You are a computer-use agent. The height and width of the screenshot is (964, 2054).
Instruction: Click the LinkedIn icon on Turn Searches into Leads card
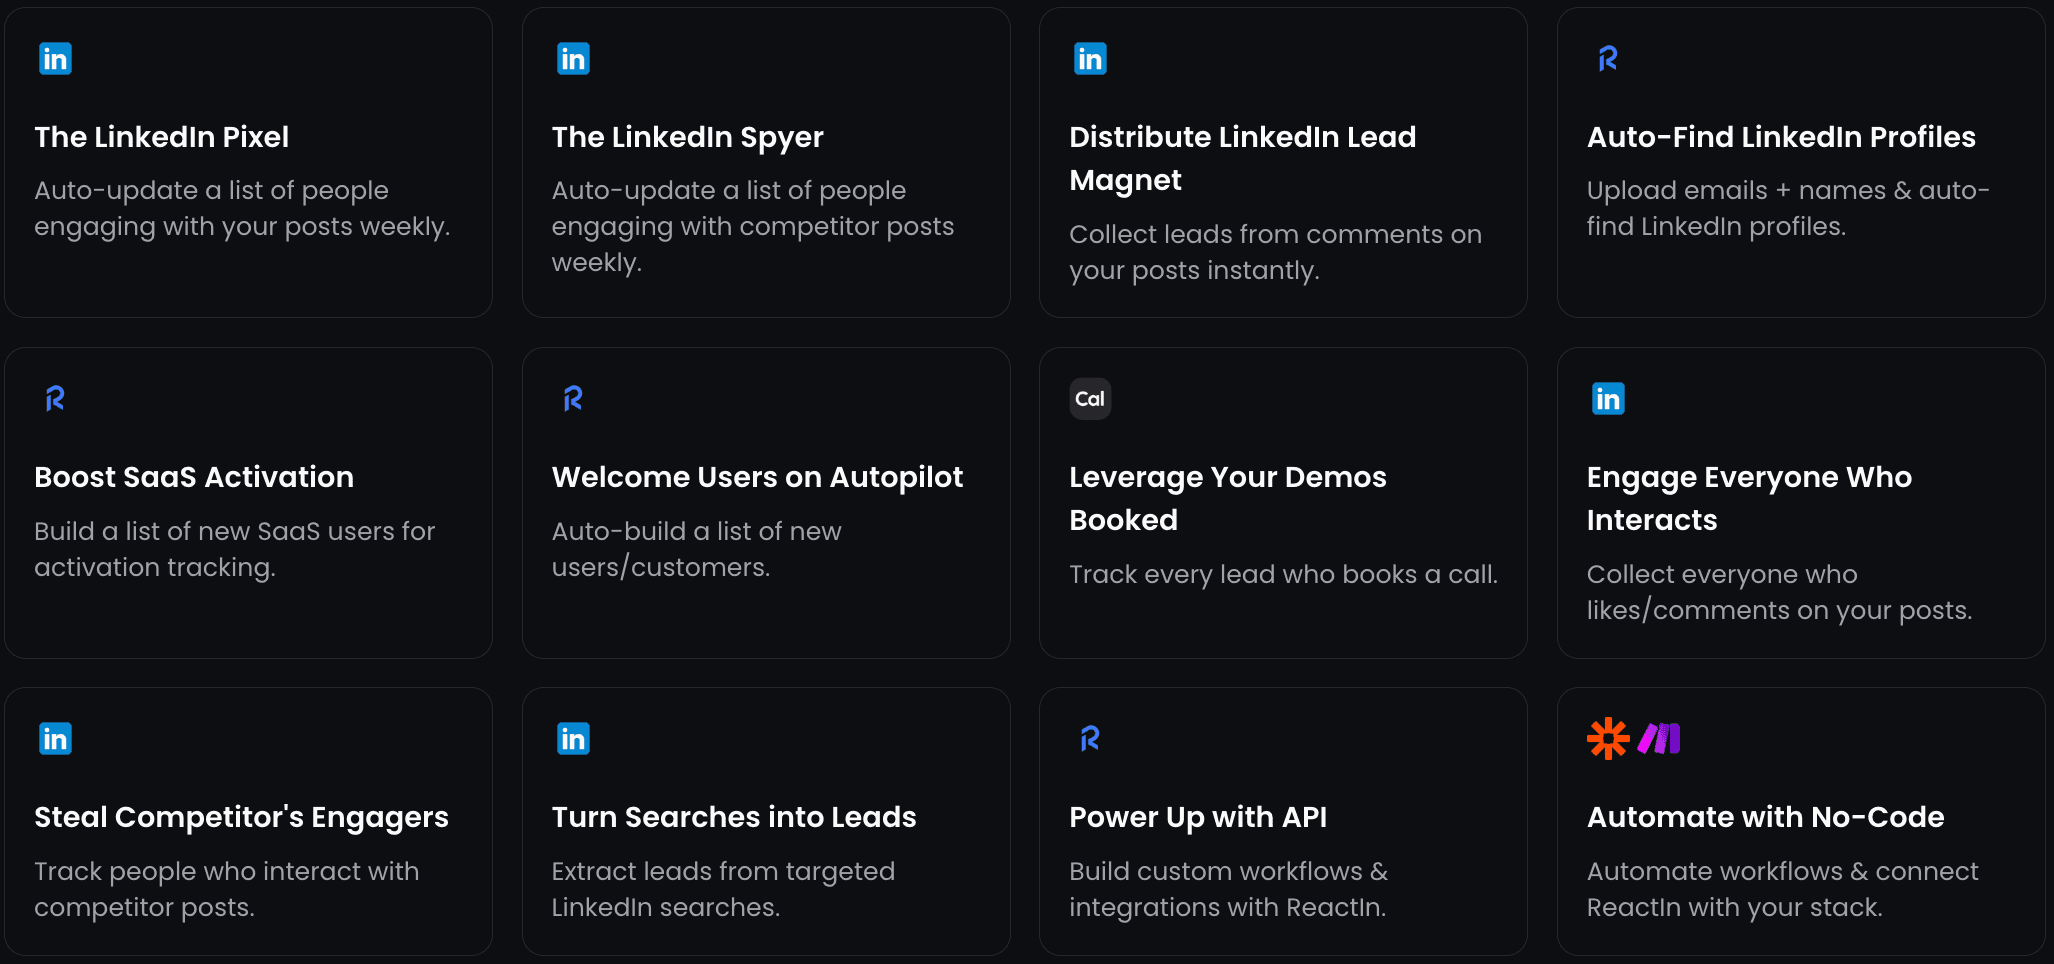(573, 739)
